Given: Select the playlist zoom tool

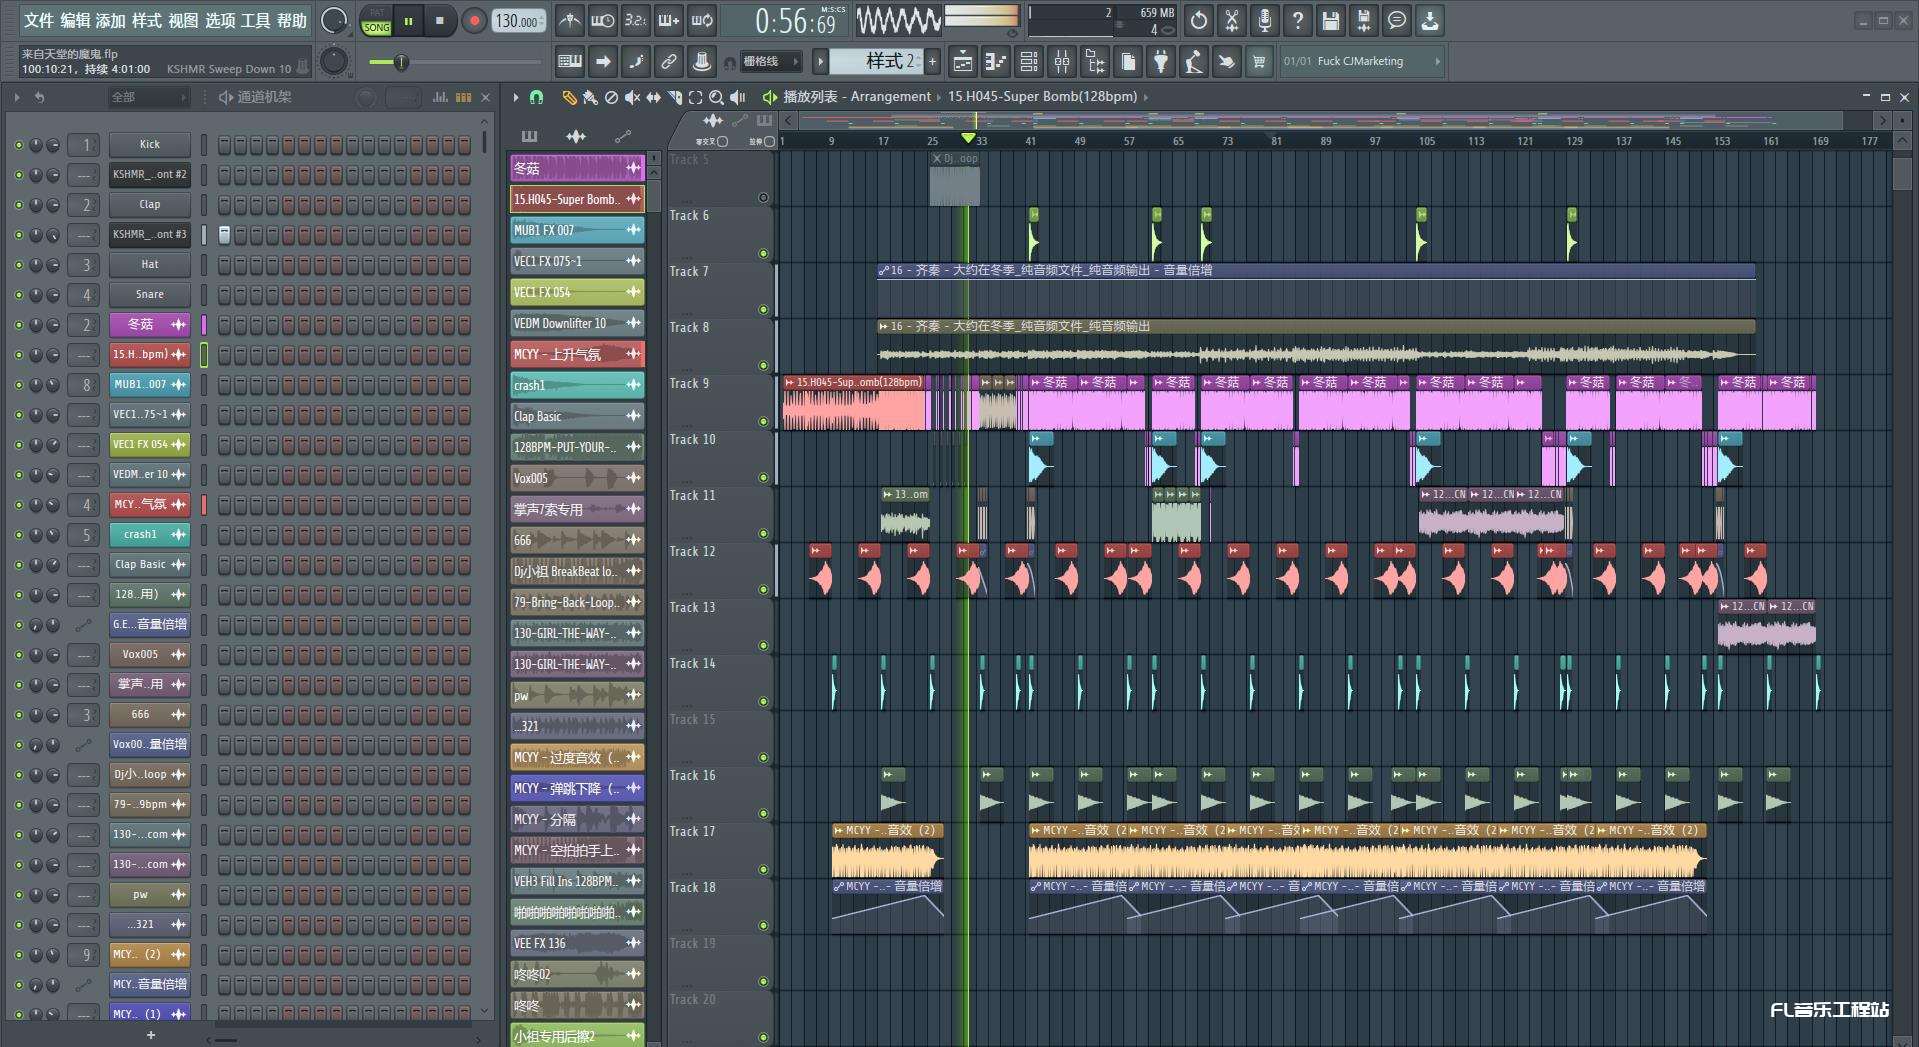Looking at the screenshot, I should [716, 97].
